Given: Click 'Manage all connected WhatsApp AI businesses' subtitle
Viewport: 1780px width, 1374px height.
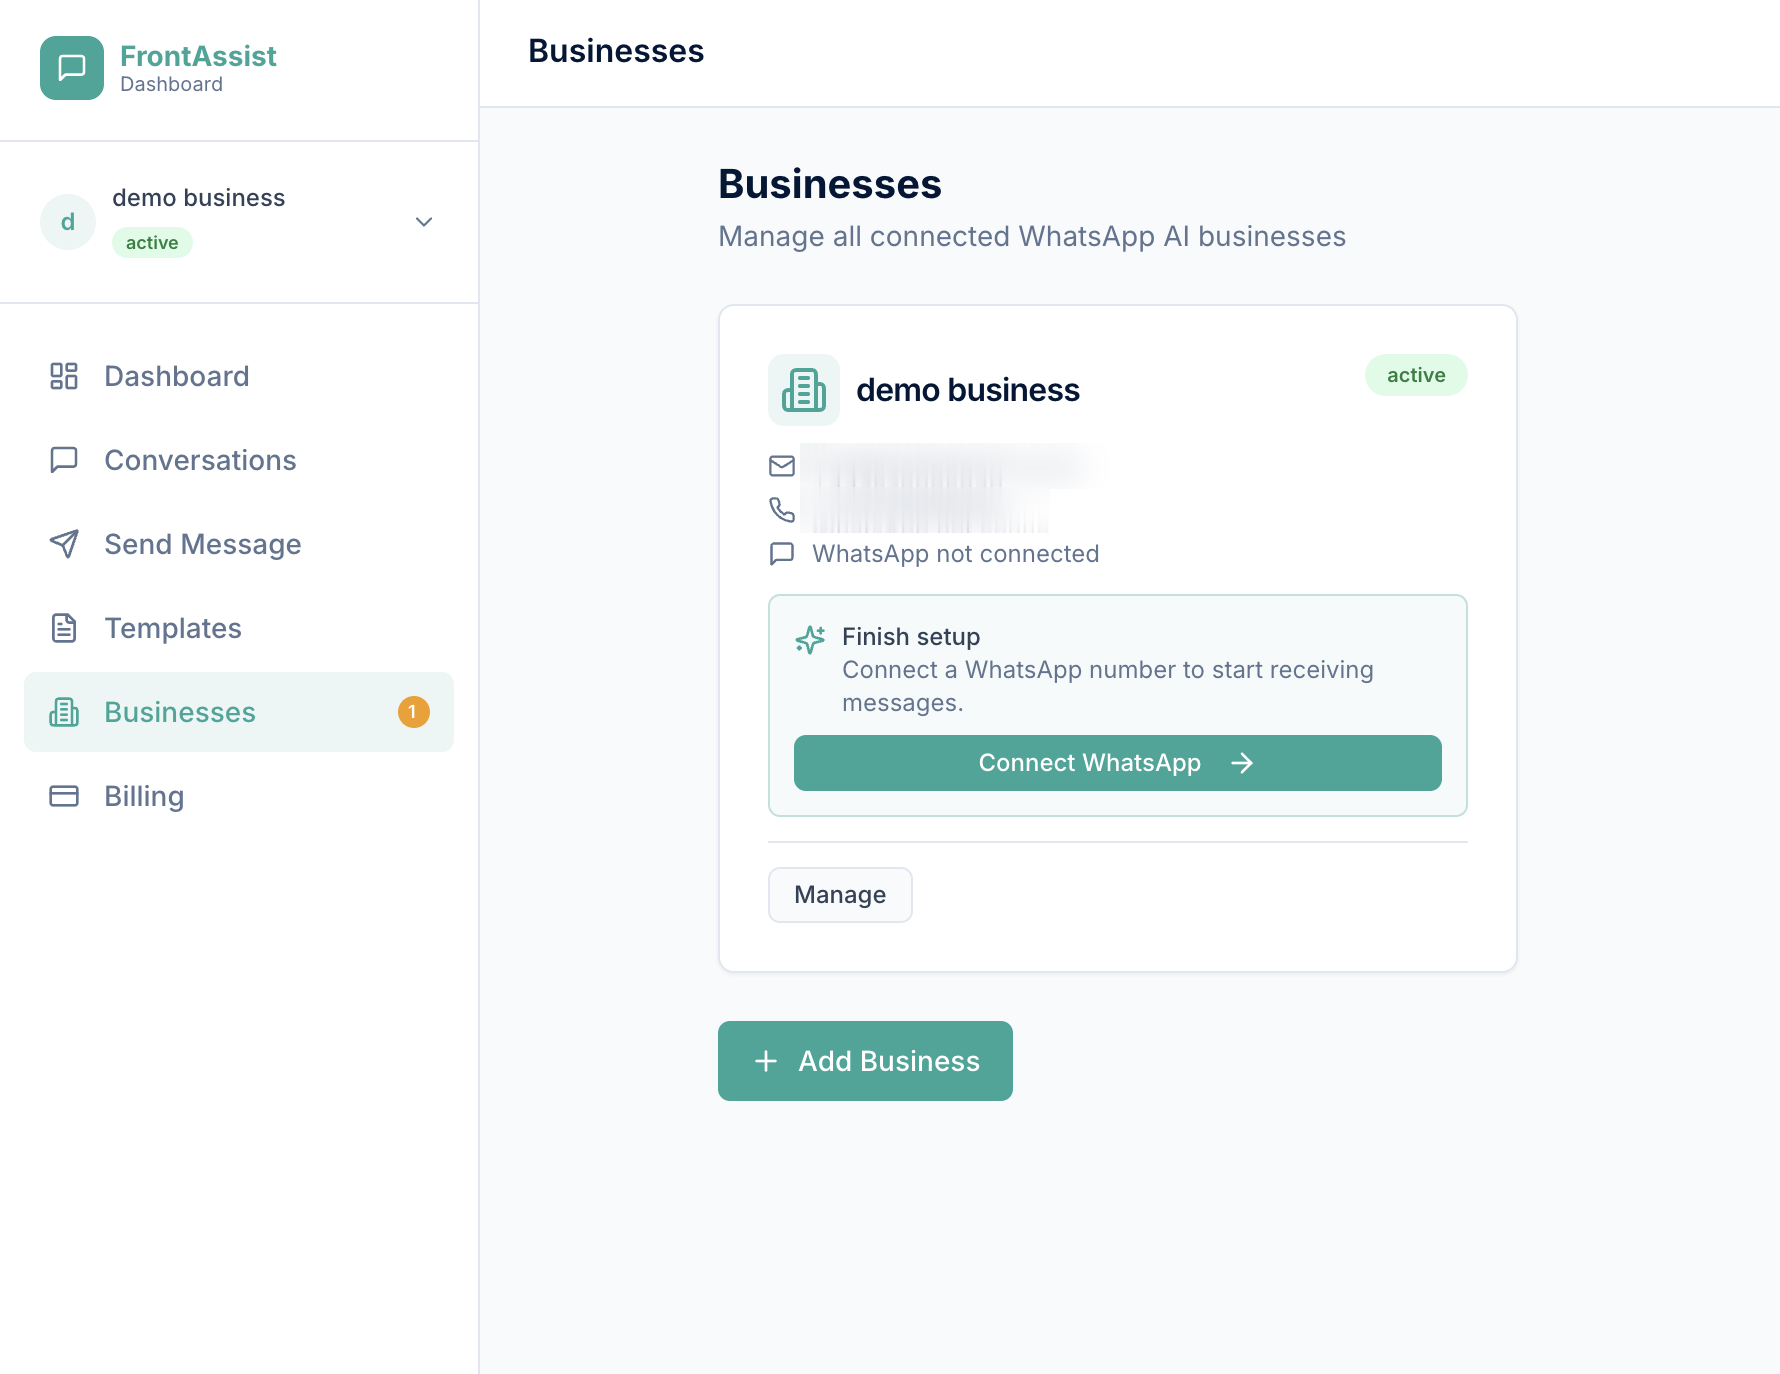Looking at the screenshot, I should [1032, 236].
